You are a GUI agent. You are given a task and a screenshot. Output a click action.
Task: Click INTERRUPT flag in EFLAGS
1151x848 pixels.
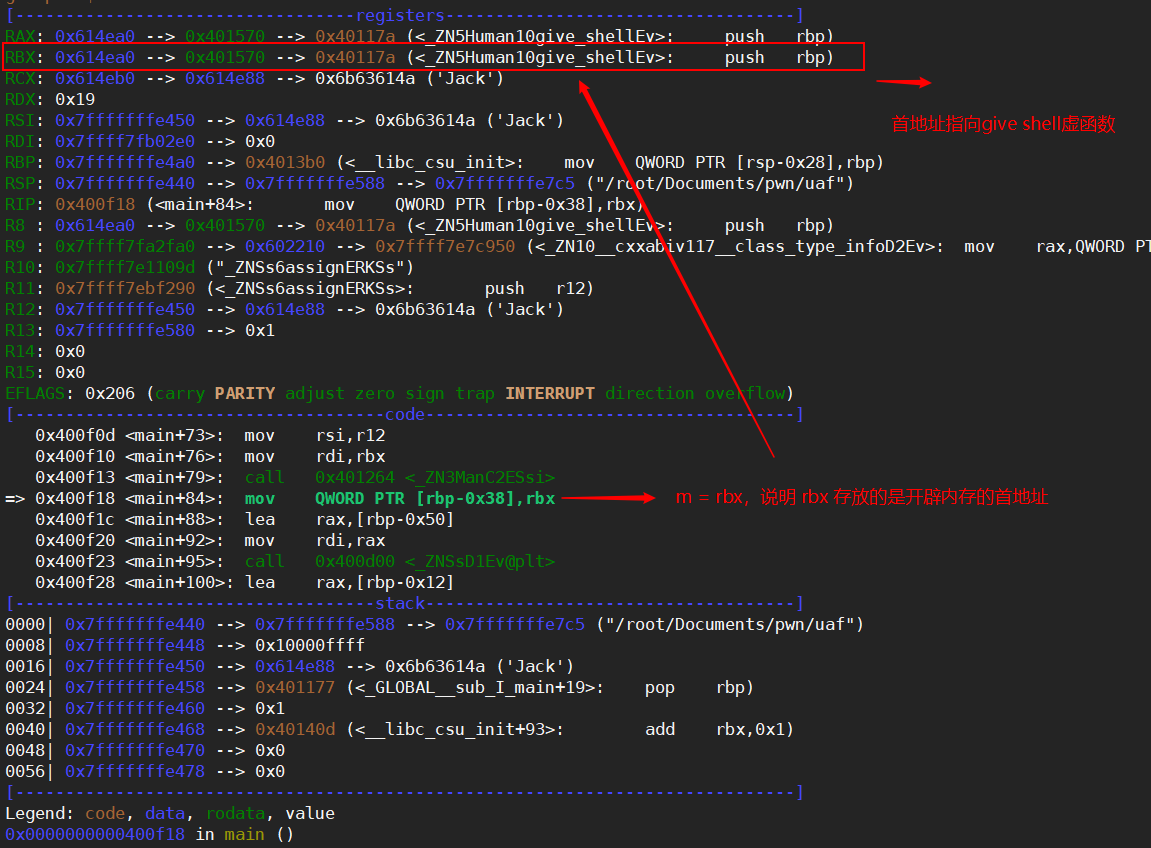point(550,394)
